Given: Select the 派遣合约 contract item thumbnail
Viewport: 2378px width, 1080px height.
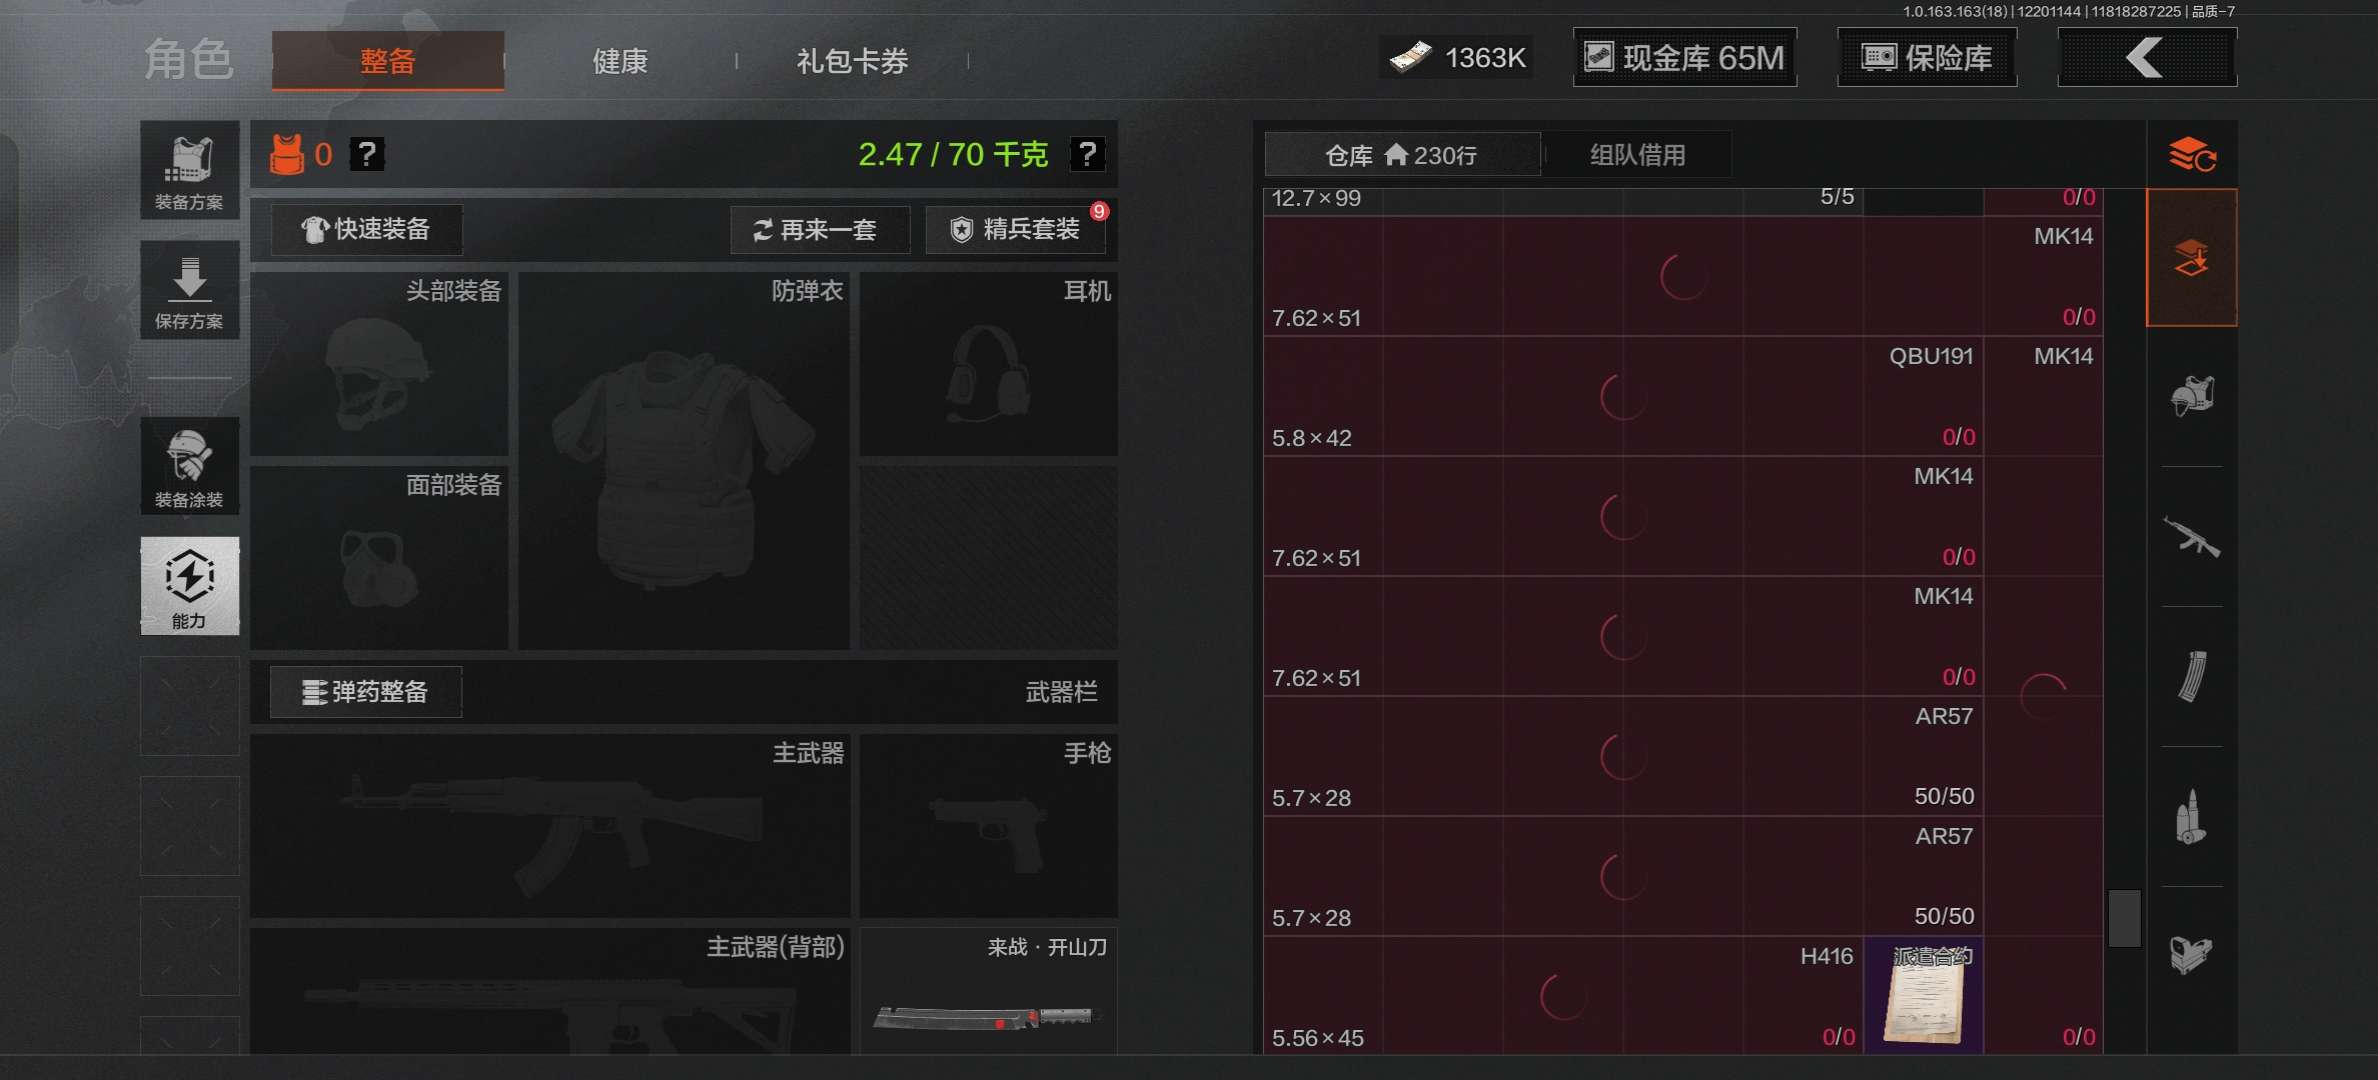Looking at the screenshot, I should pyautogui.click(x=1923, y=995).
